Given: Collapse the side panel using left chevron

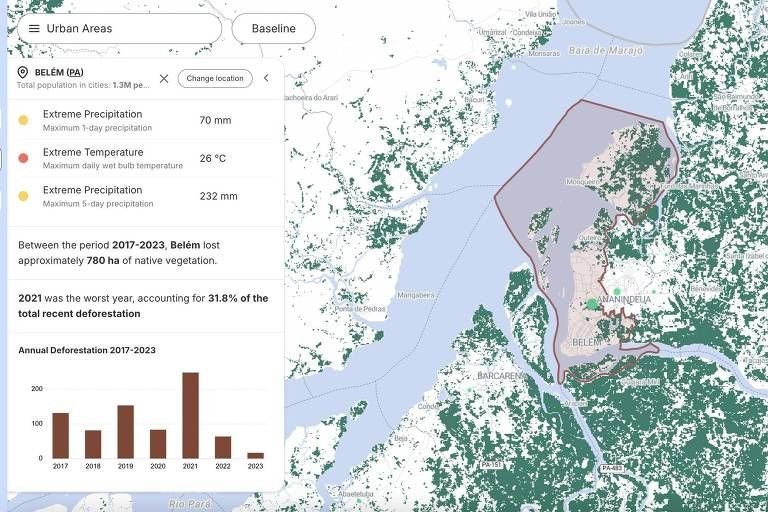Looking at the screenshot, I should coord(266,78).
